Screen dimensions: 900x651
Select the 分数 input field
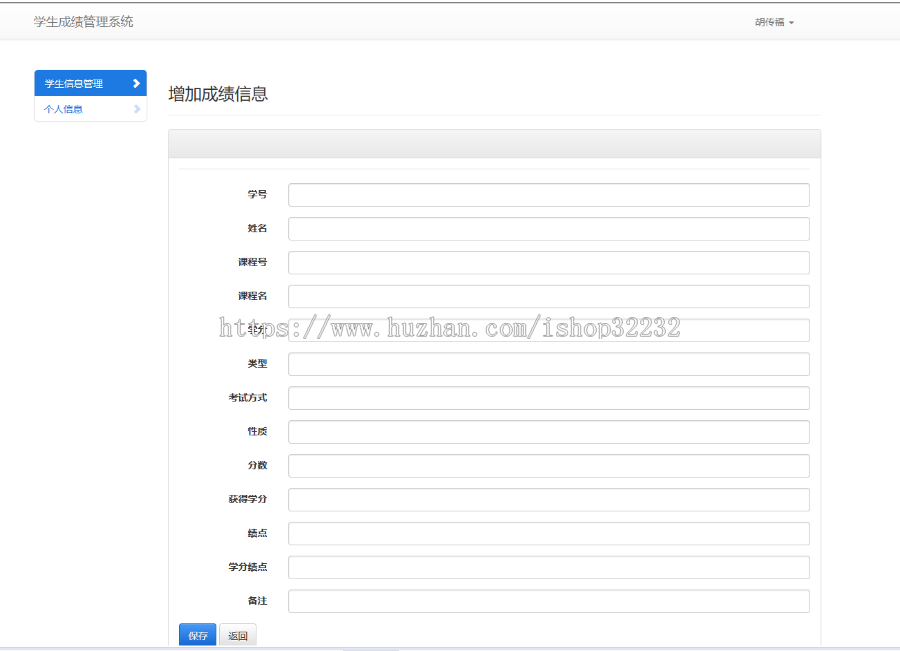click(x=548, y=465)
